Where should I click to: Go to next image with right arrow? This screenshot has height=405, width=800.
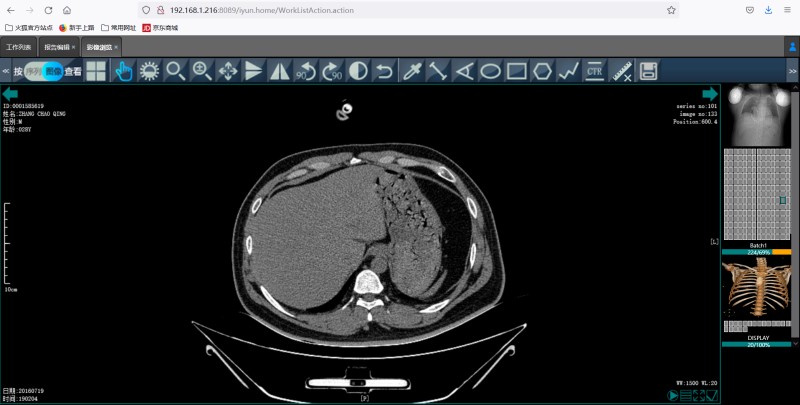[709, 93]
